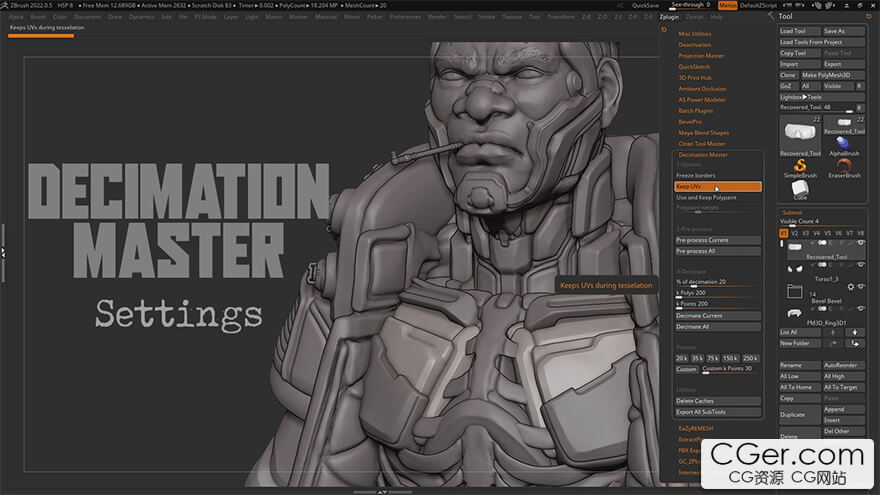Toggle Torso1_3 subtool eye visibility

[x=860, y=264]
